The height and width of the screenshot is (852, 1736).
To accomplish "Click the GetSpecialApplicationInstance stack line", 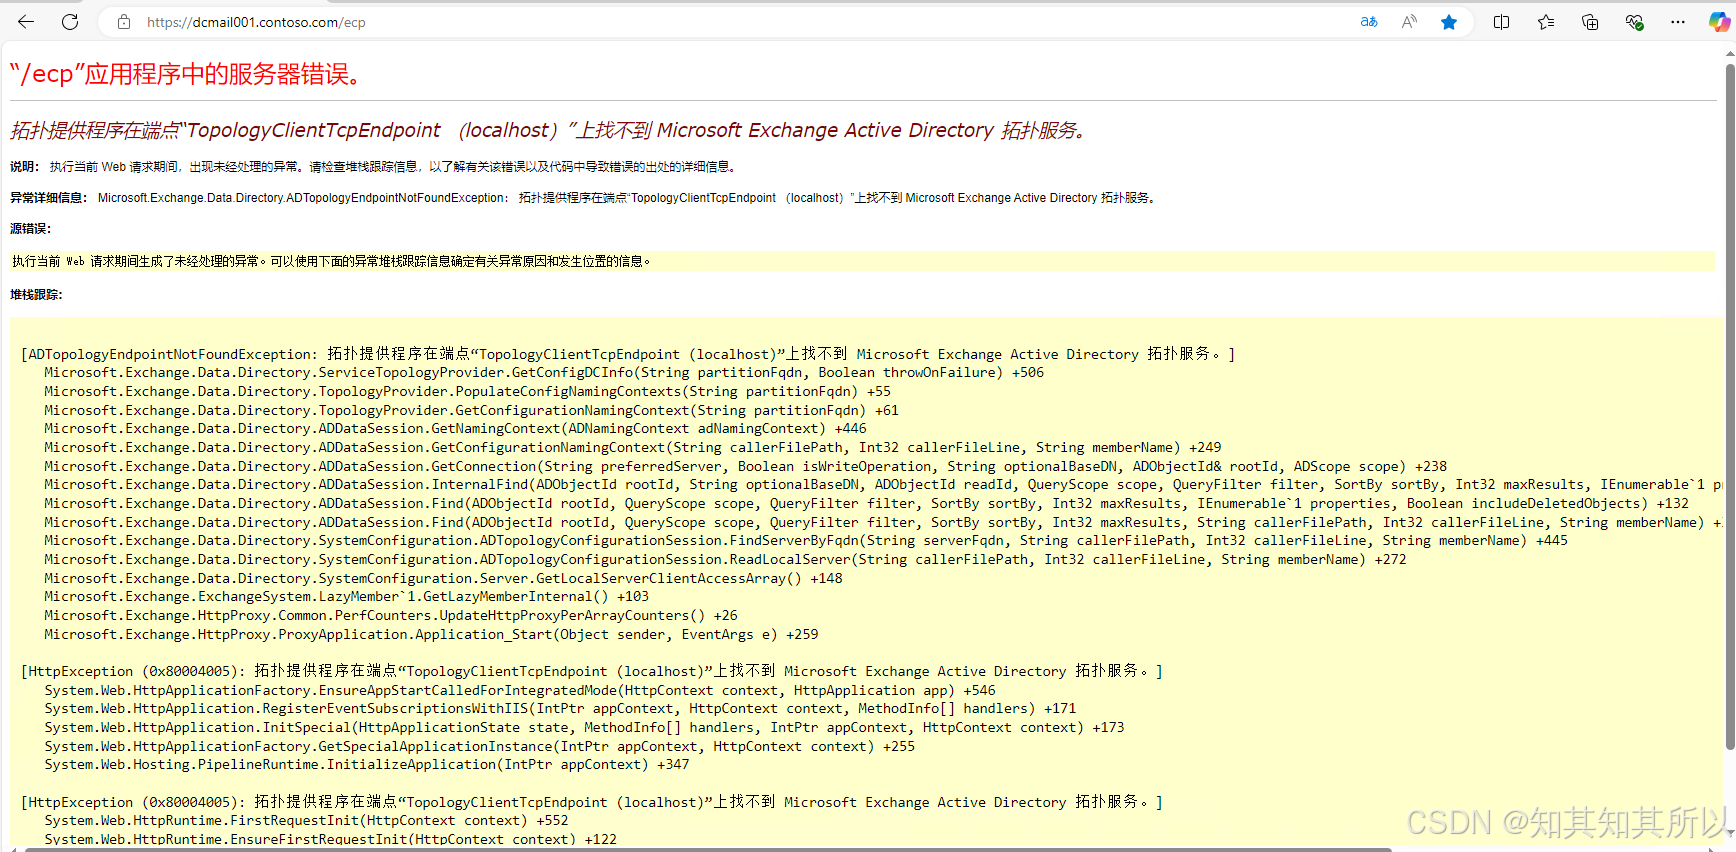I will click(479, 746).
